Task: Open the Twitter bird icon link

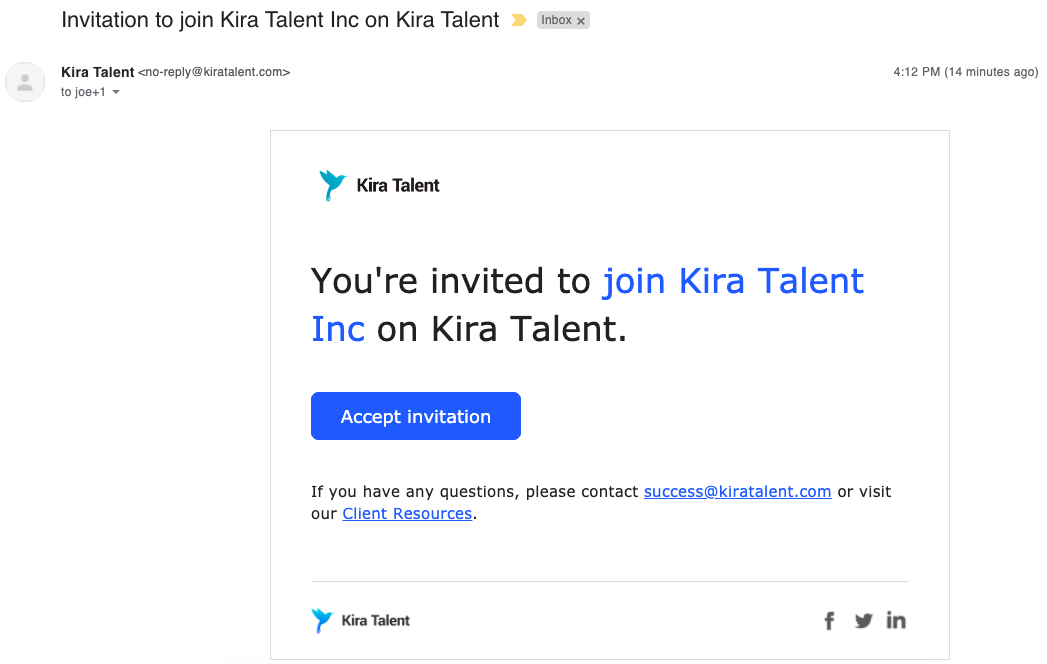Action: (863, 621)
